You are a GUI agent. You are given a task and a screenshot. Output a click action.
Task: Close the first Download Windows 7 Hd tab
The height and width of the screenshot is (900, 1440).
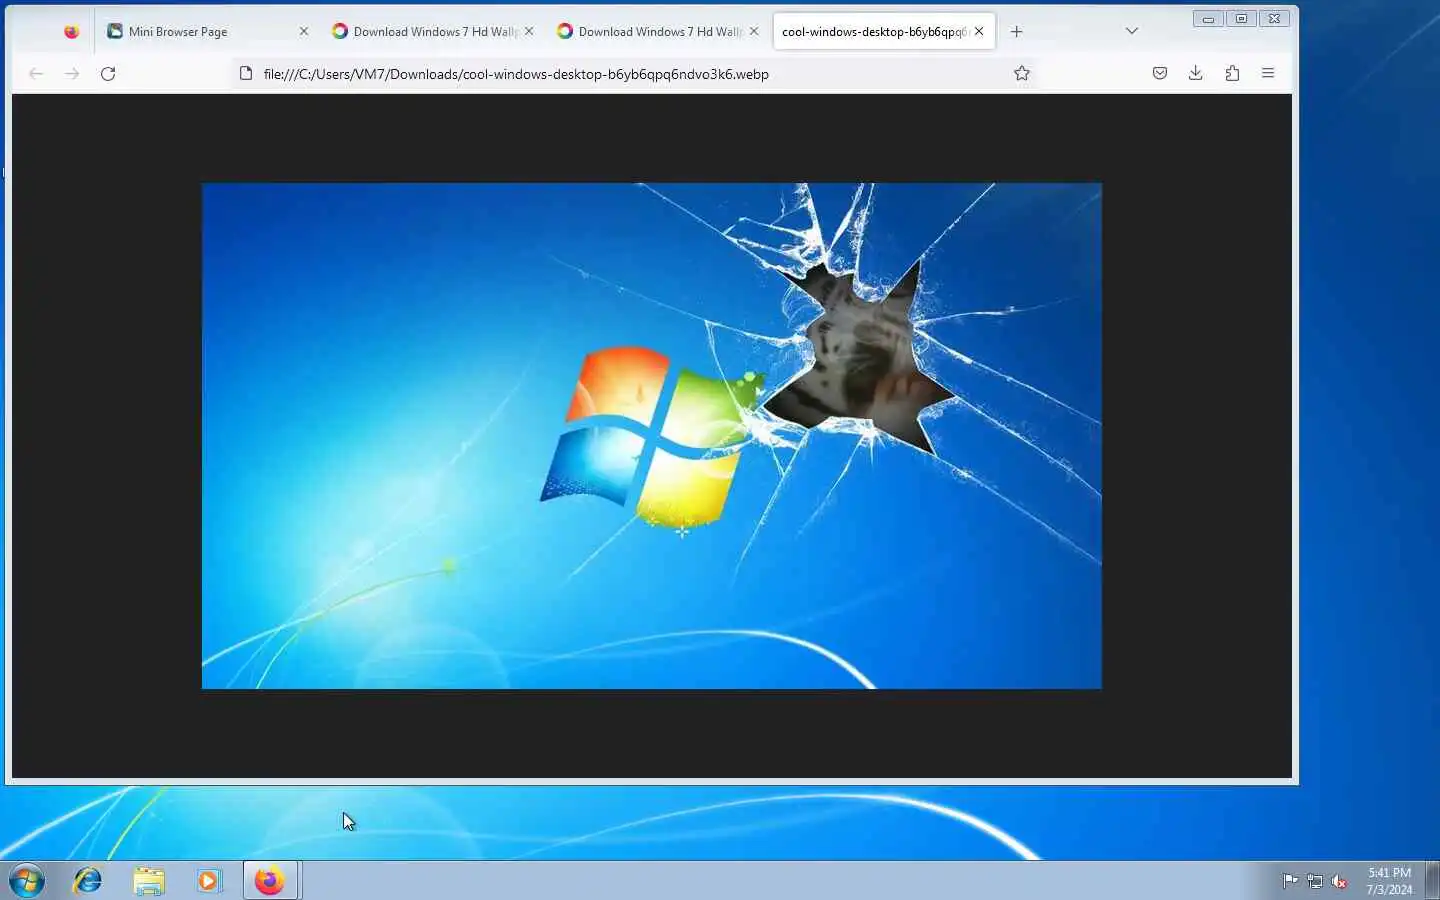click(529, 31)
